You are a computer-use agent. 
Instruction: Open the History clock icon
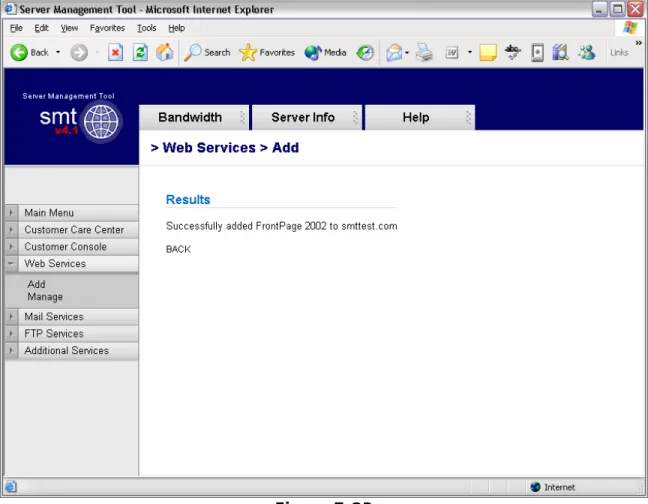coord(365,52)
